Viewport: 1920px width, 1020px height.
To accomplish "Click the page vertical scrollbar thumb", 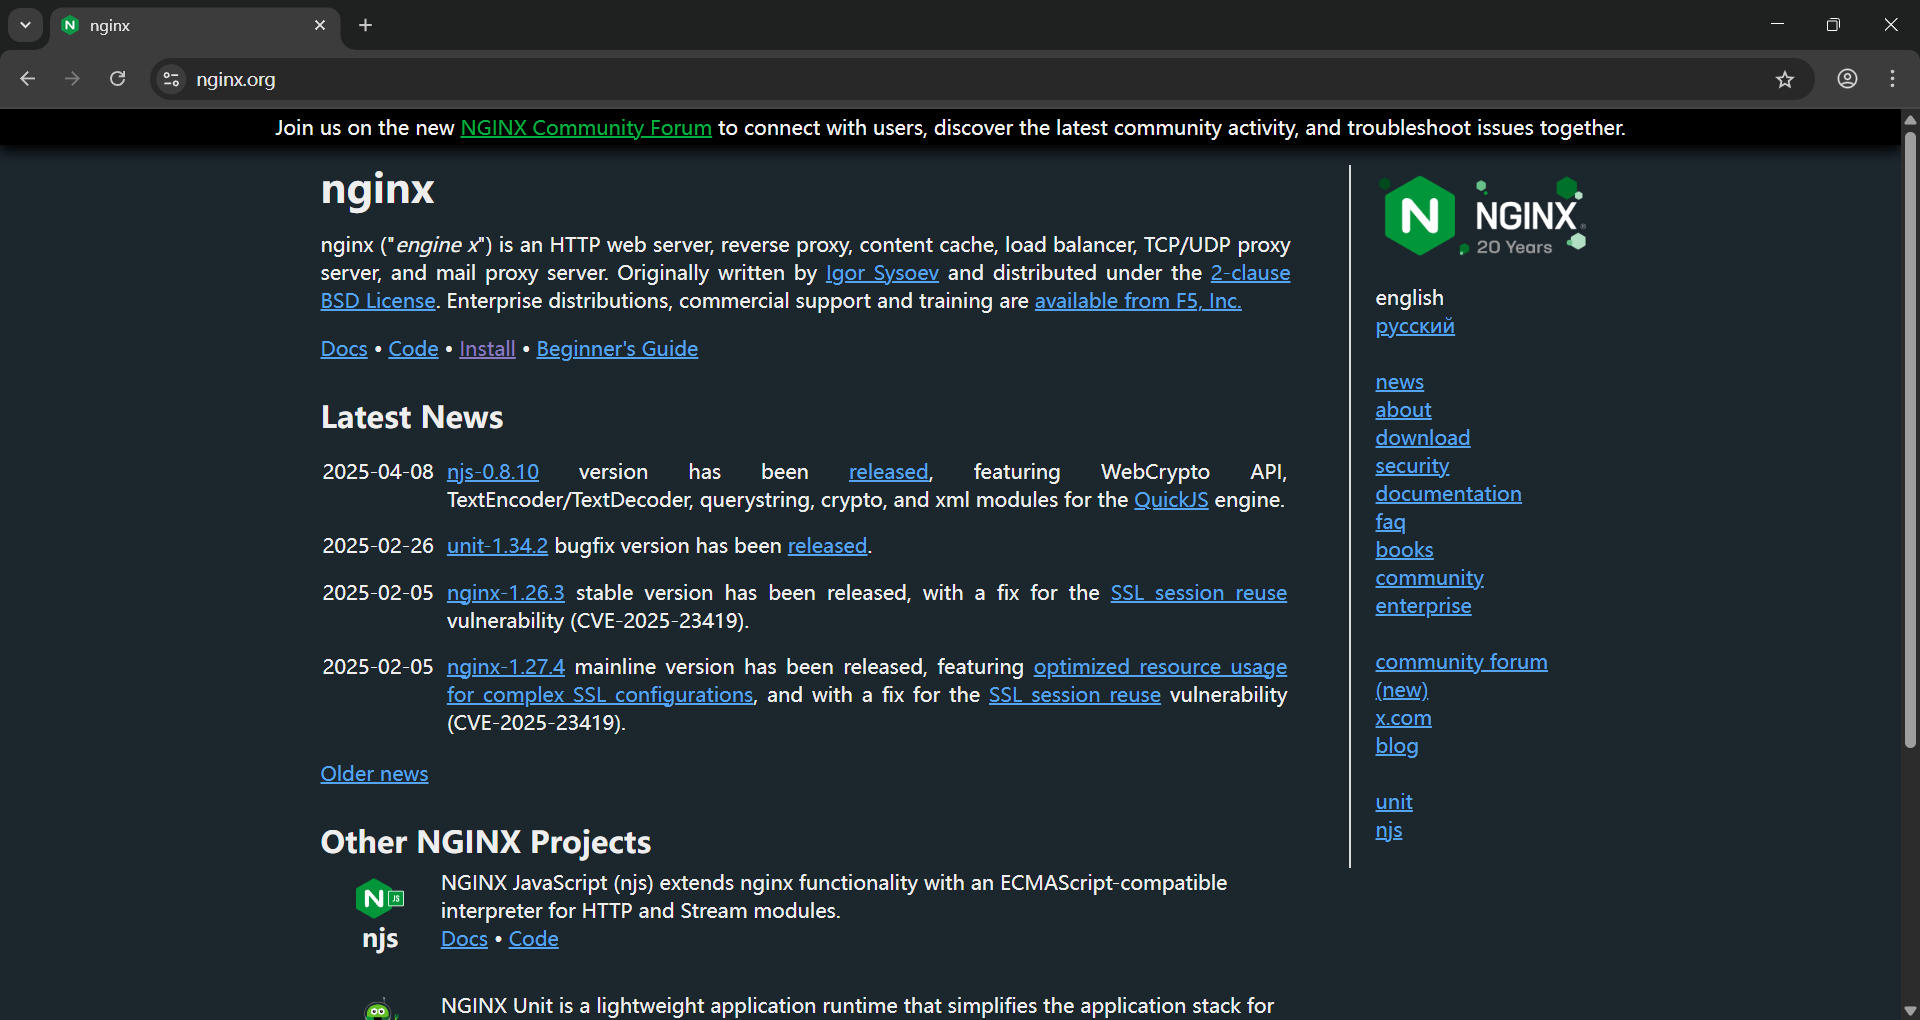I will pyautogui.click(x=1910, y=440).
